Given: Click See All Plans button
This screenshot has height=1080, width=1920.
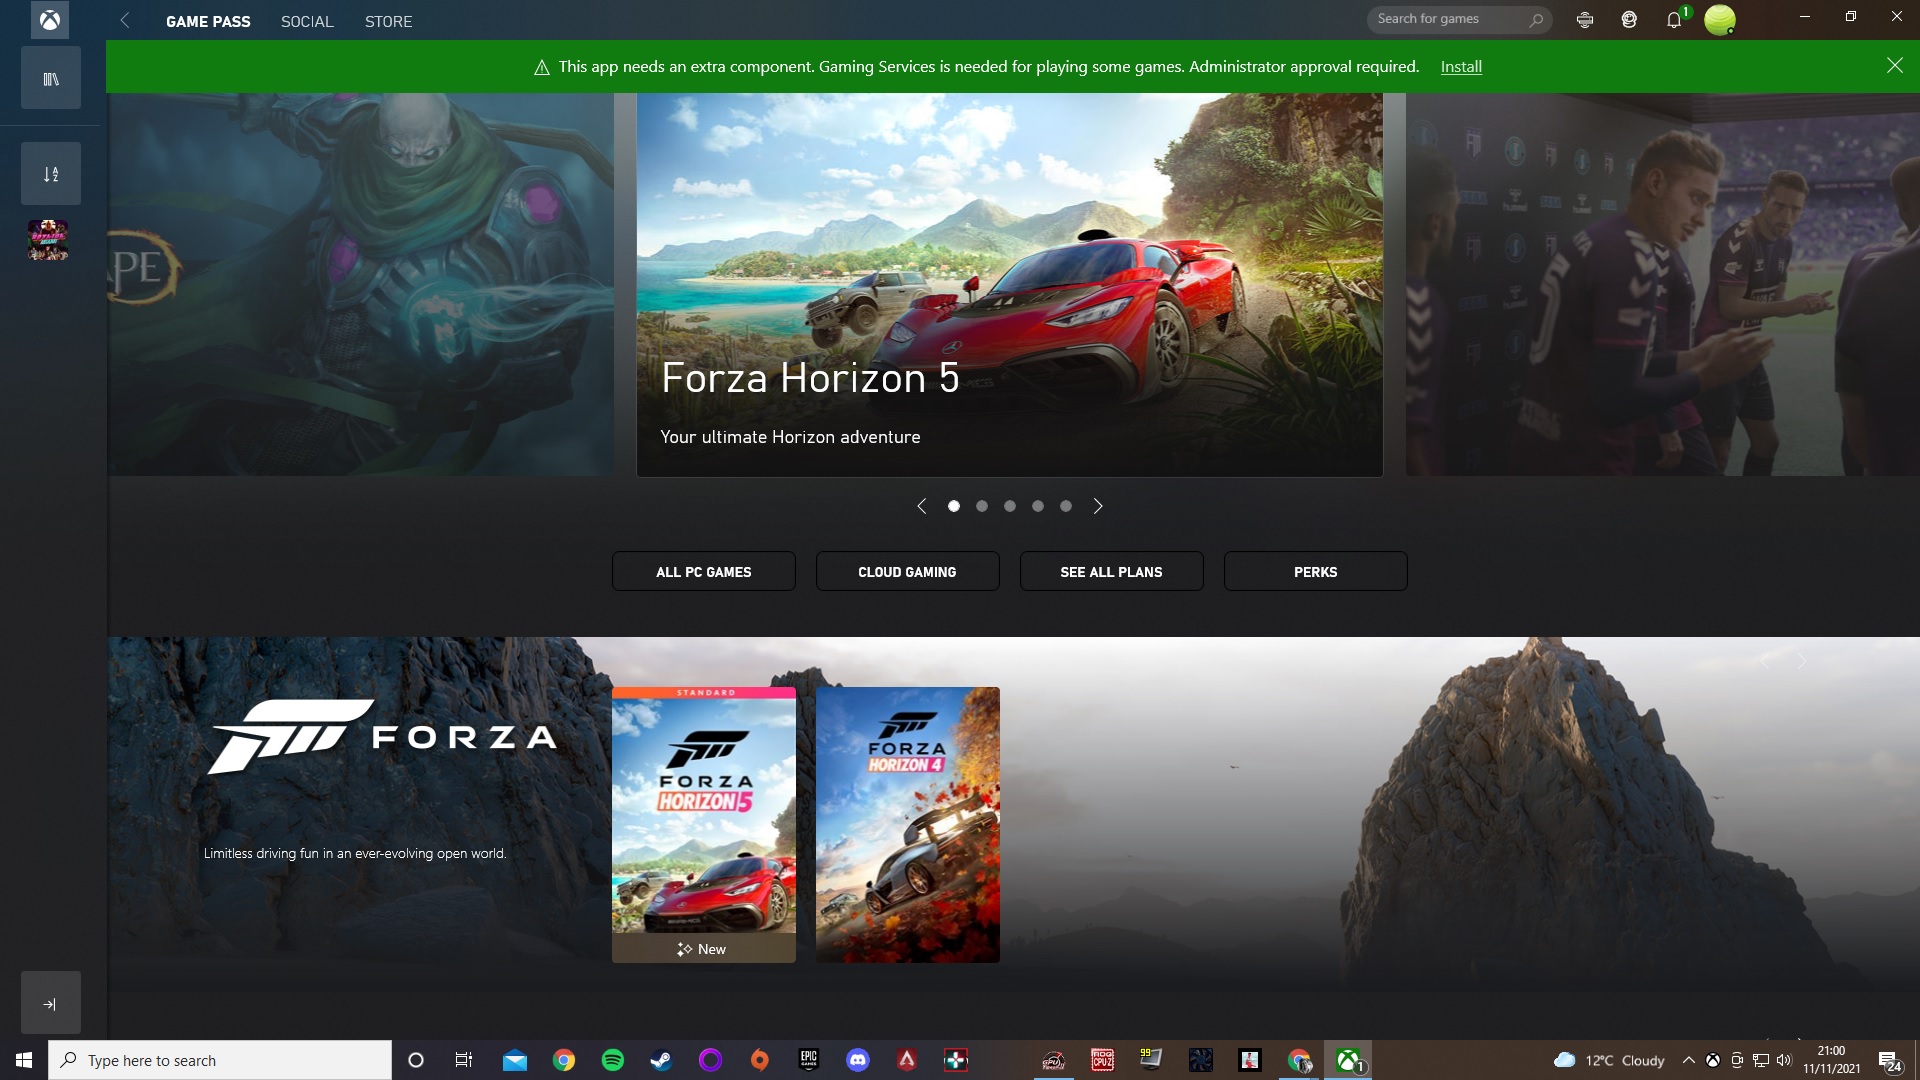Looking at the screenshot, I should tap(1112, 571).
